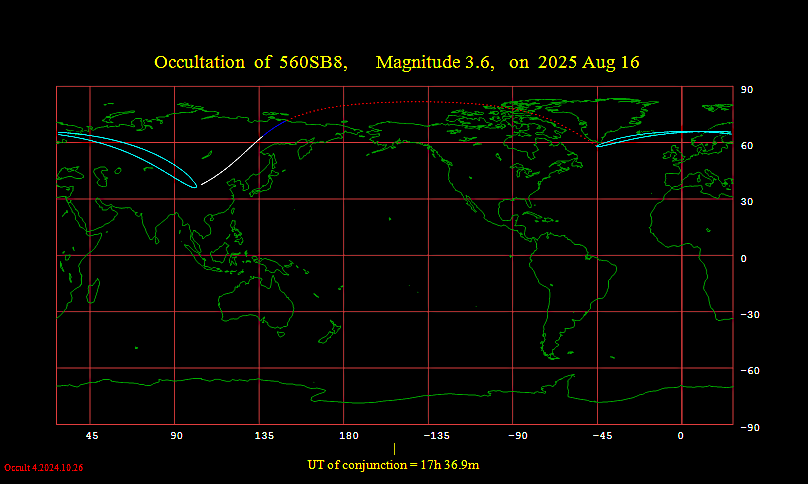This screenshot has height=484, width=808.
Task: Click the Magnitude 3.6 text in title
Action: coord(435,62)
